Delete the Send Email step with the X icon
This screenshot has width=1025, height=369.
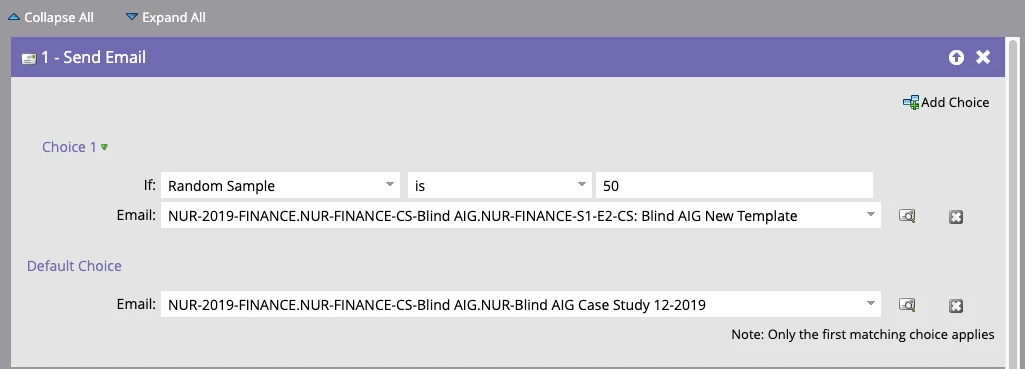point(983,58)
